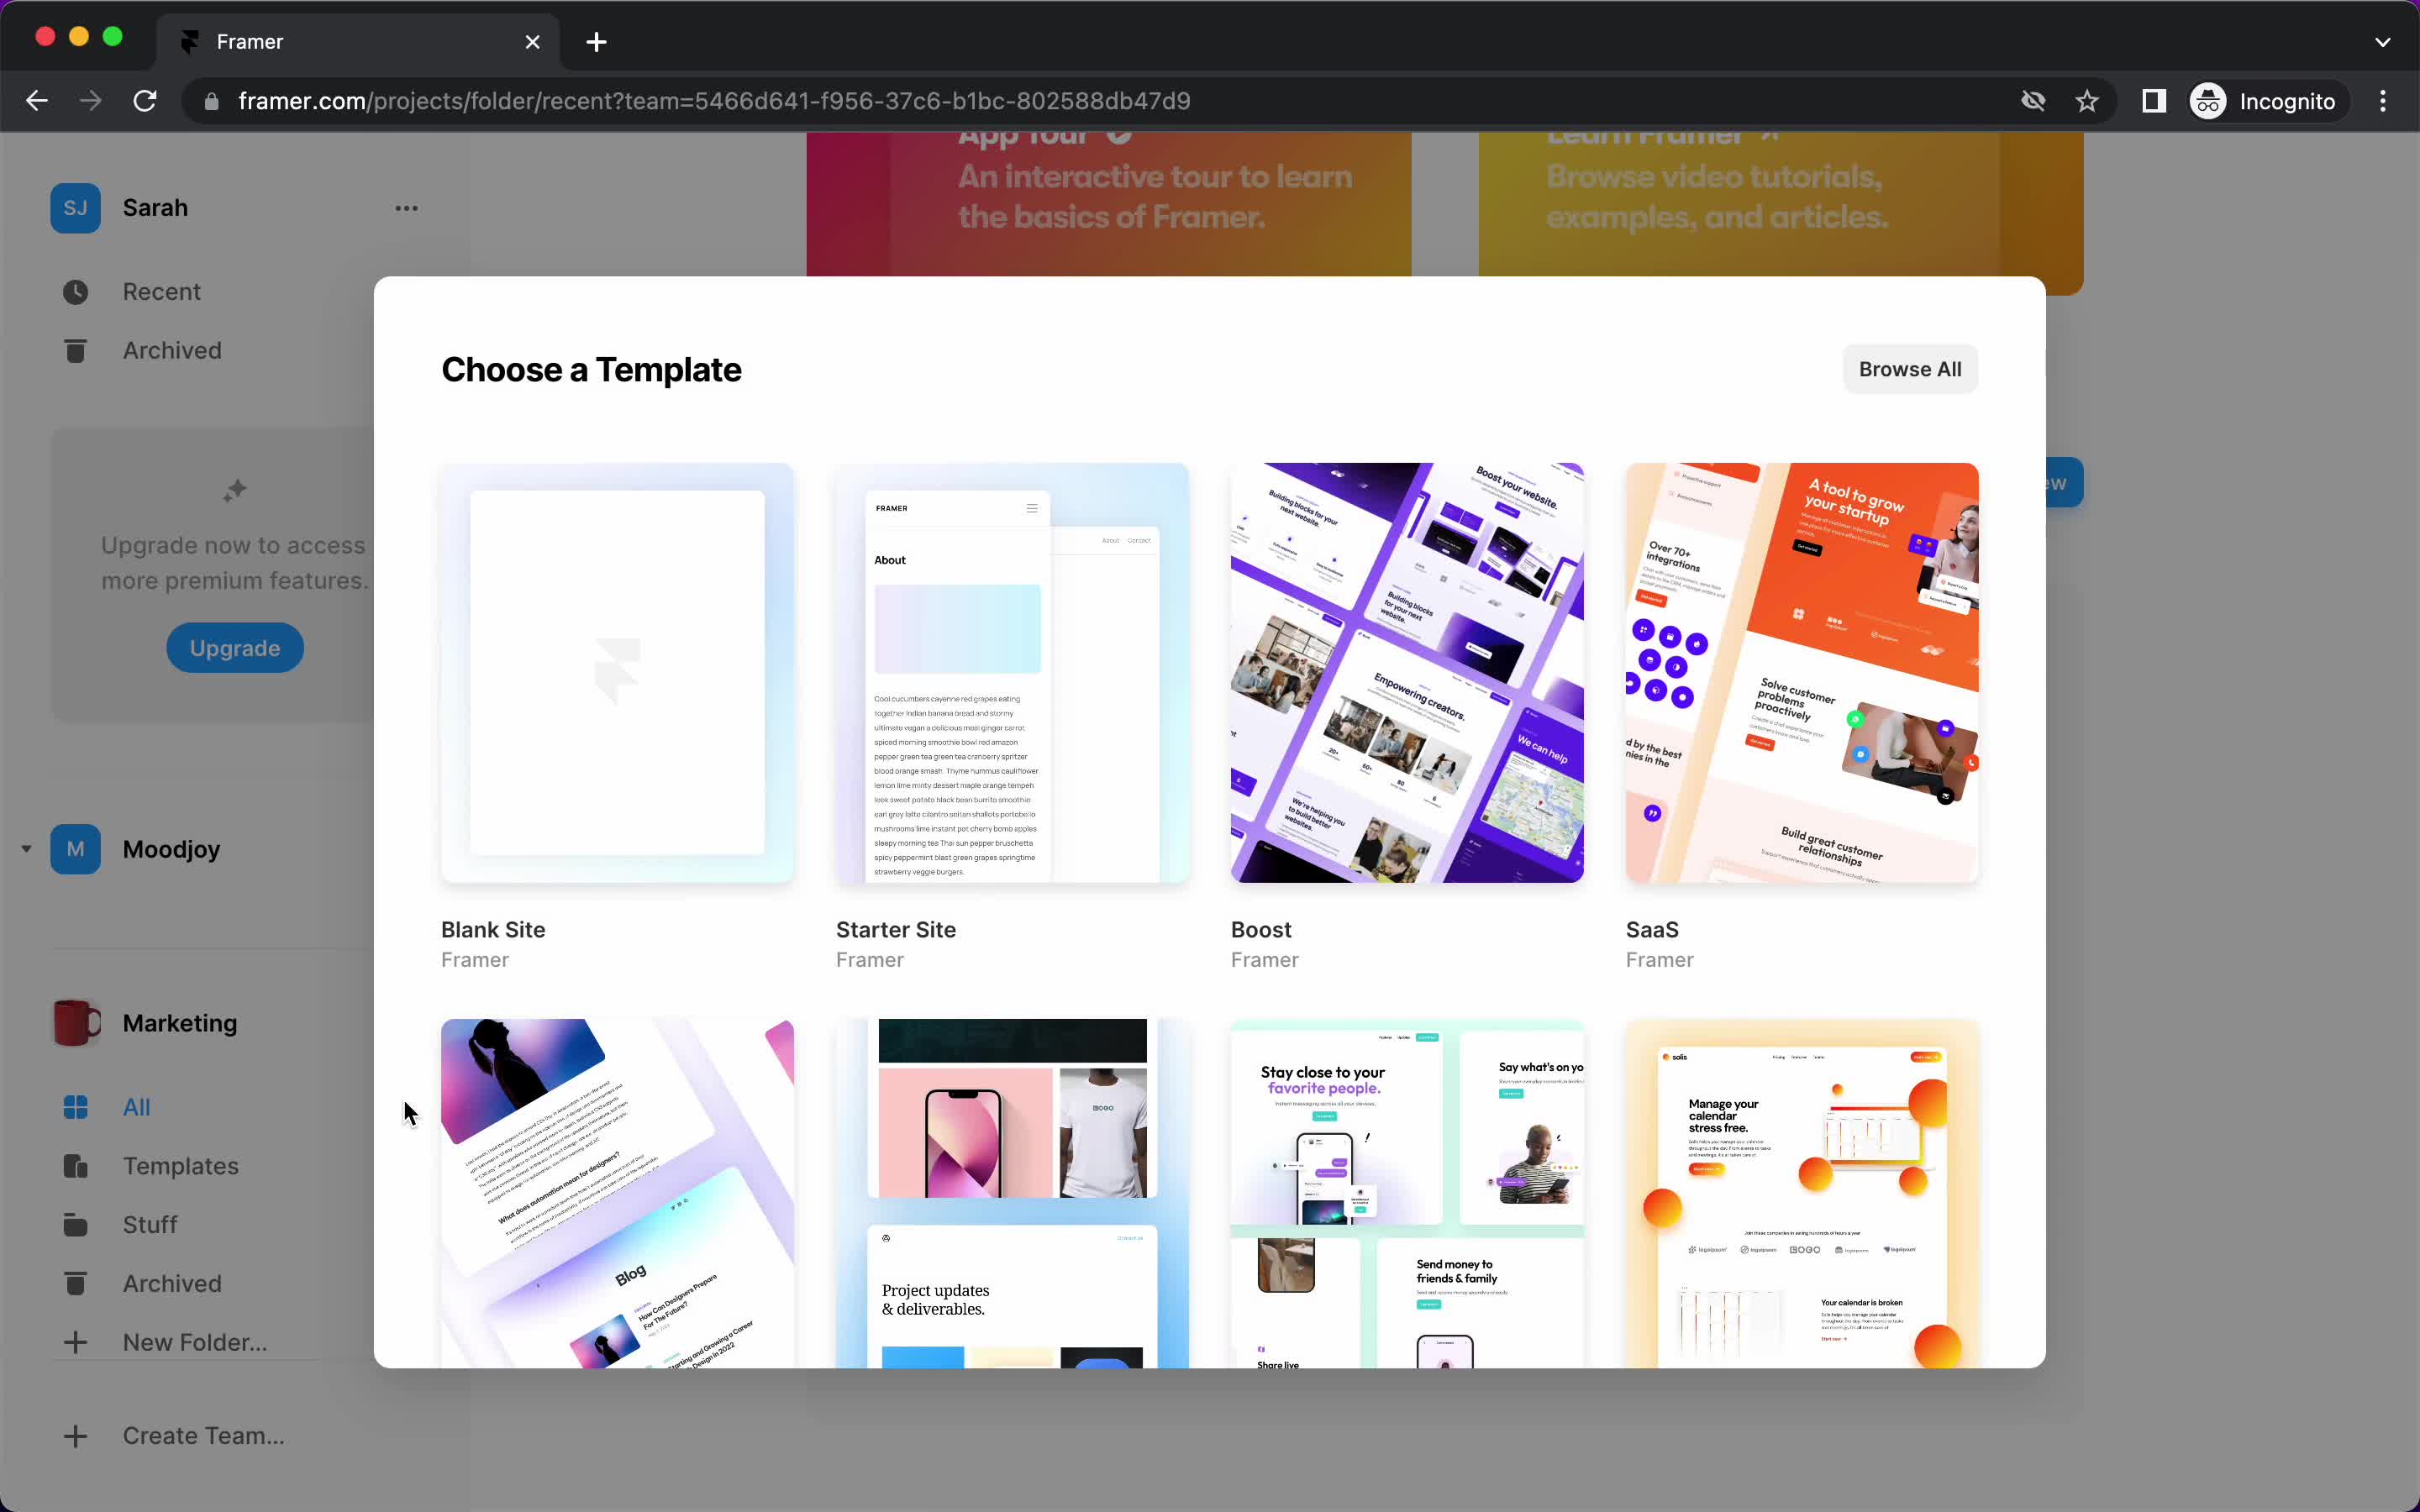
Task: Click the sparkle/premium upgrade icon
Action: (x=234, y=491)
